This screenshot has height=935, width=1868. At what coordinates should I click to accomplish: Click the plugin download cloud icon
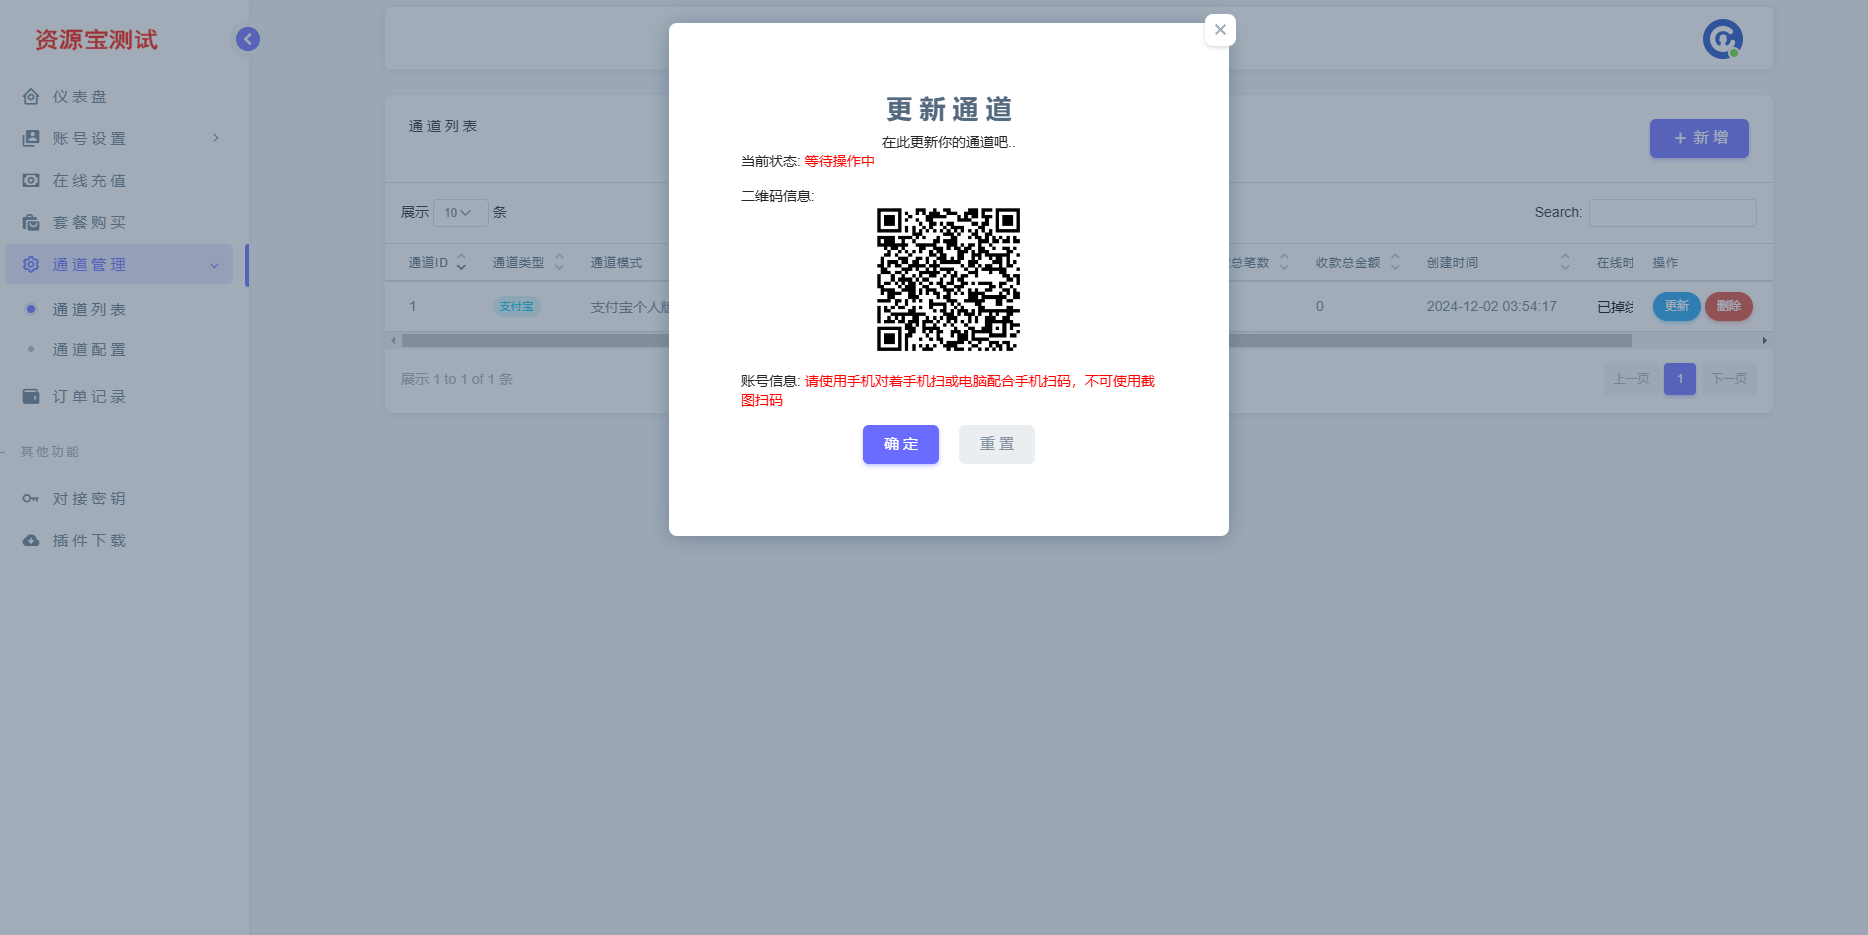tap(31, 540)
